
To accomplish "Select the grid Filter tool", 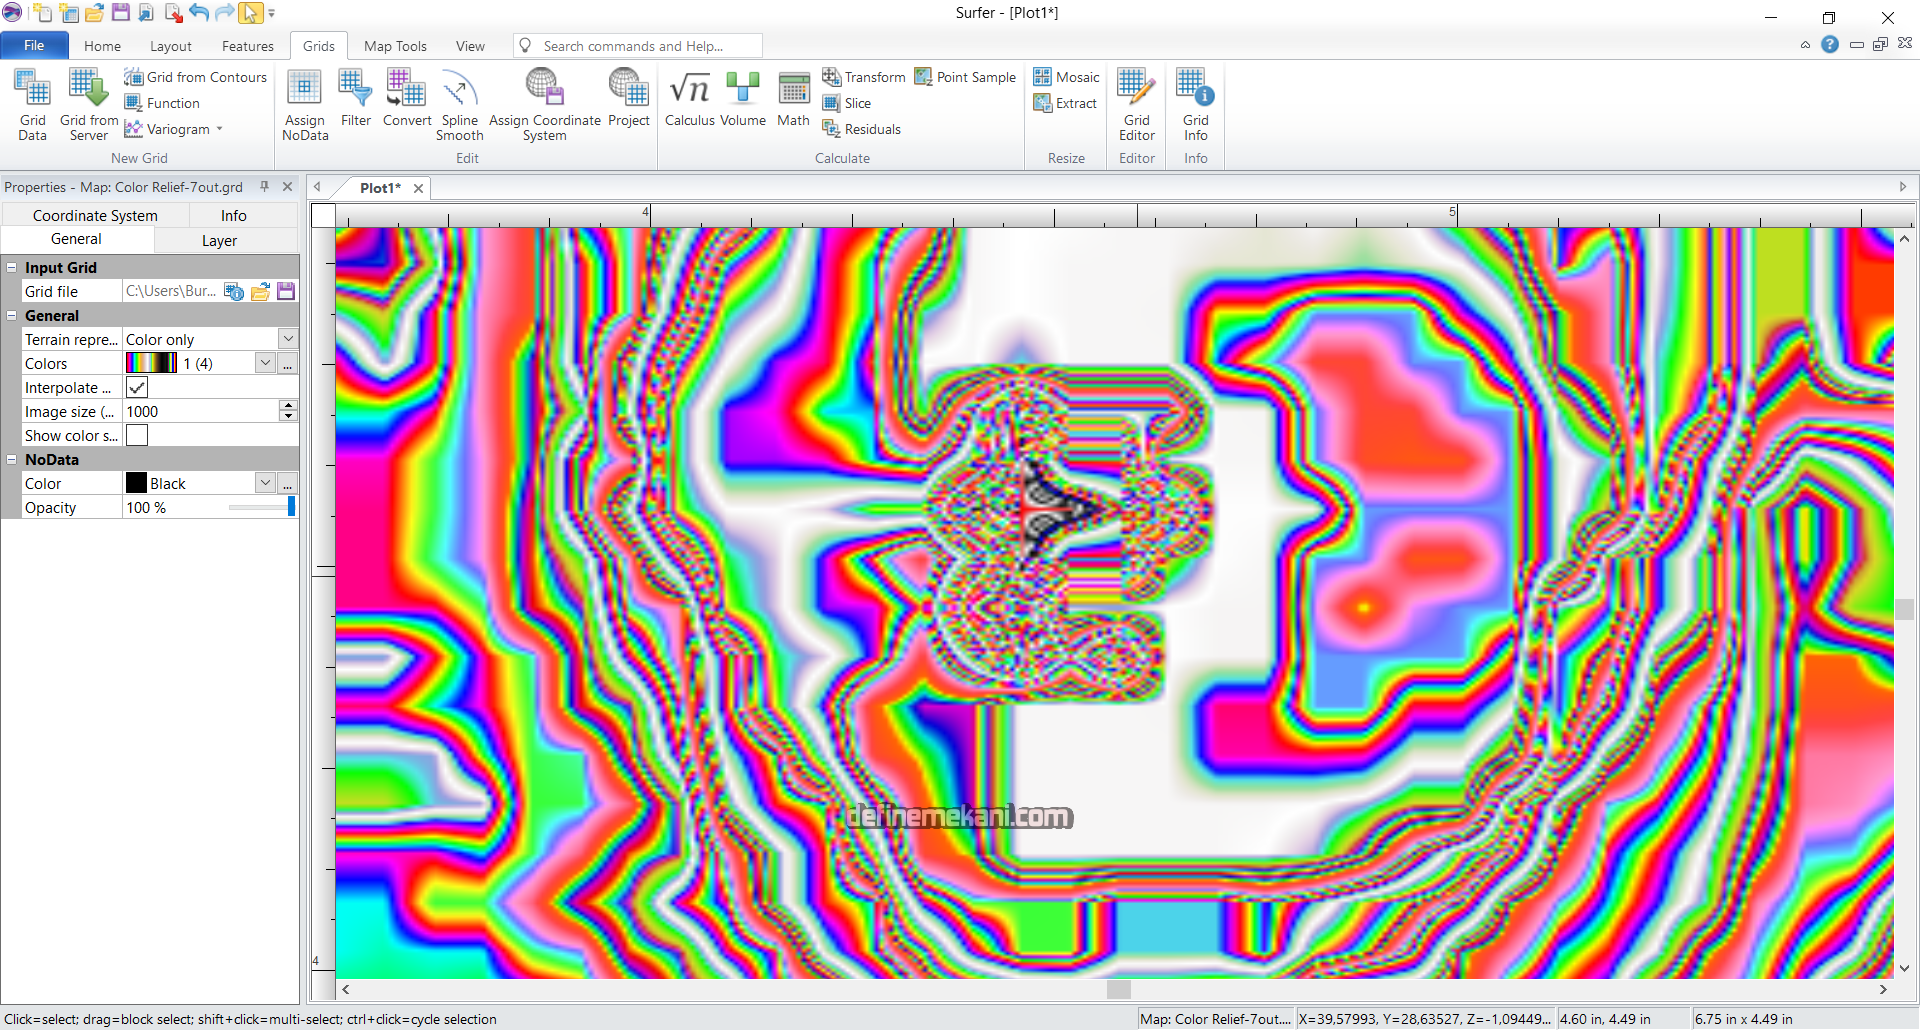I will (355, 100).
